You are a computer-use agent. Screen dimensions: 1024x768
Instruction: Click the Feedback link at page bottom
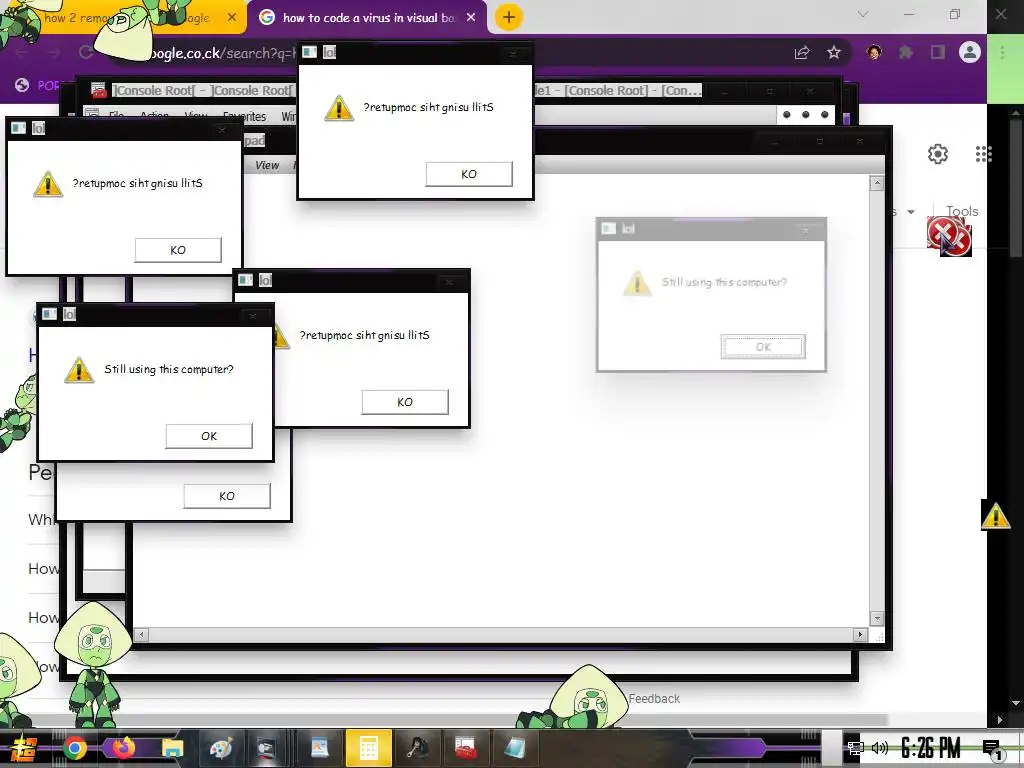tap(654, 699)
